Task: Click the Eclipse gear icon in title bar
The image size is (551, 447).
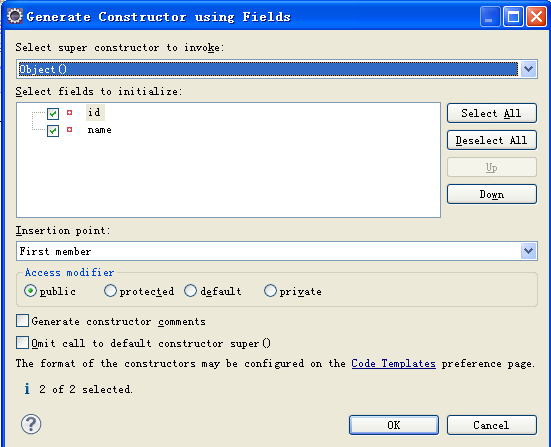Action: (x=15, y=16)
